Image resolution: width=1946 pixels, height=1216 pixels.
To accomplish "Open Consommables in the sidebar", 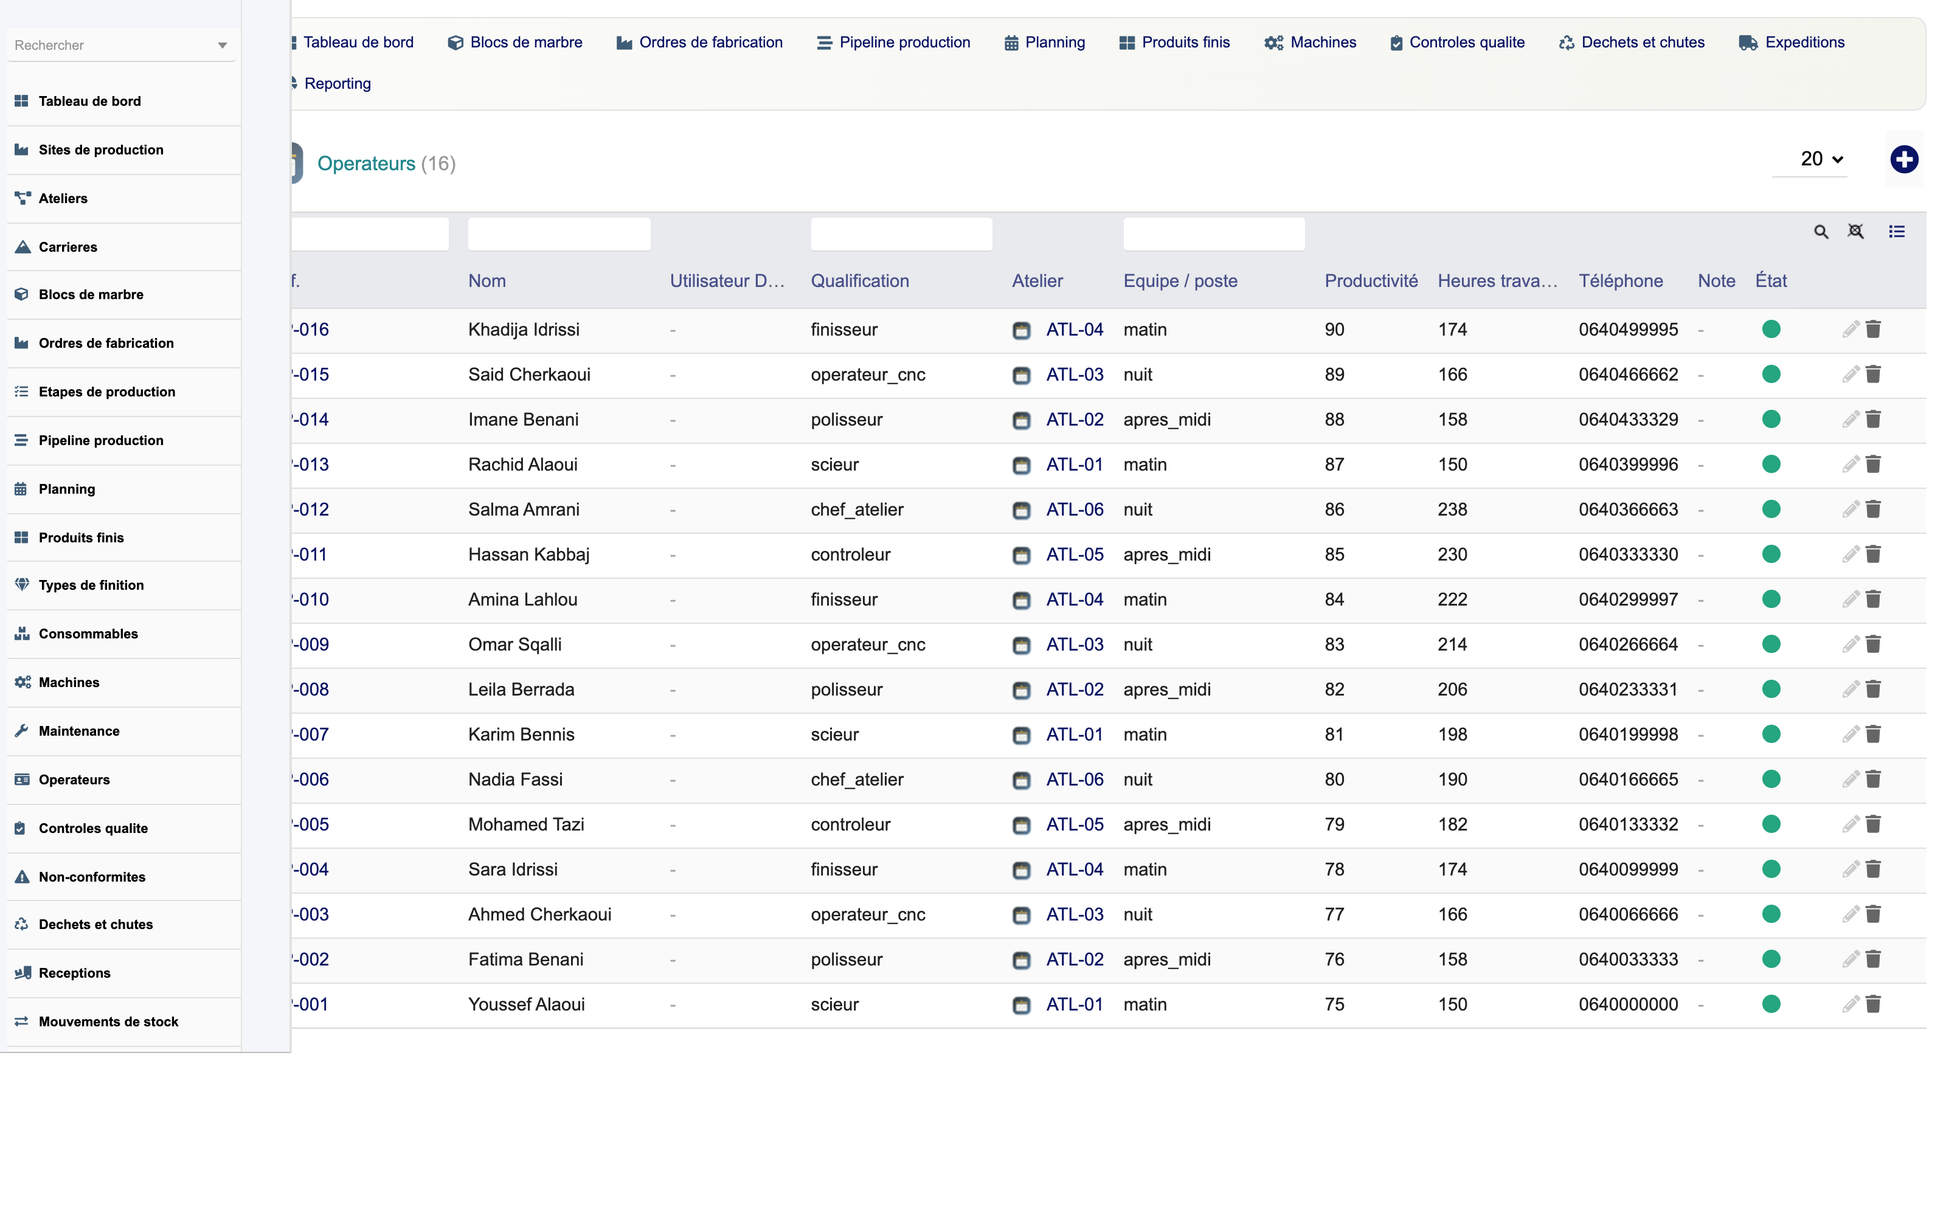I will pos(88,634).
